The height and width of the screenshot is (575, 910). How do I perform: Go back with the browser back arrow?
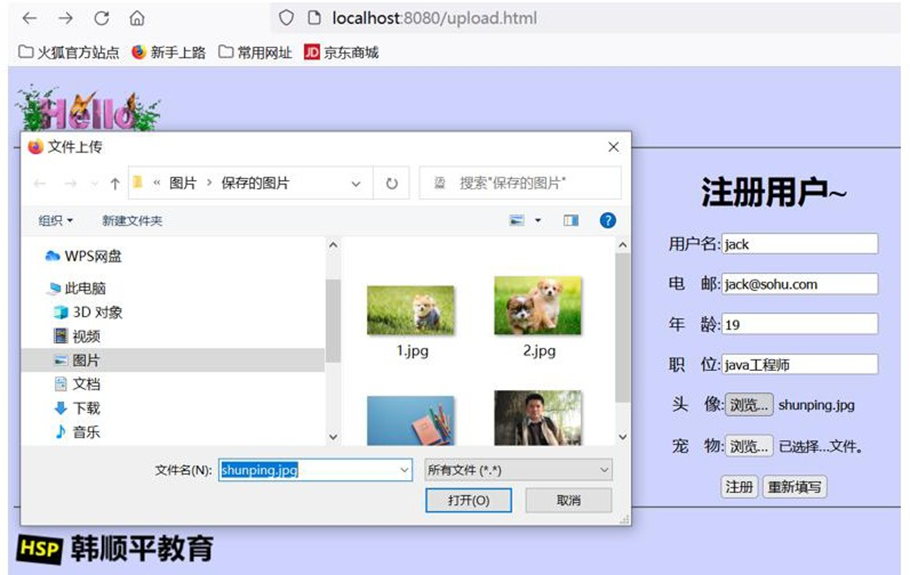click(30, 18)
